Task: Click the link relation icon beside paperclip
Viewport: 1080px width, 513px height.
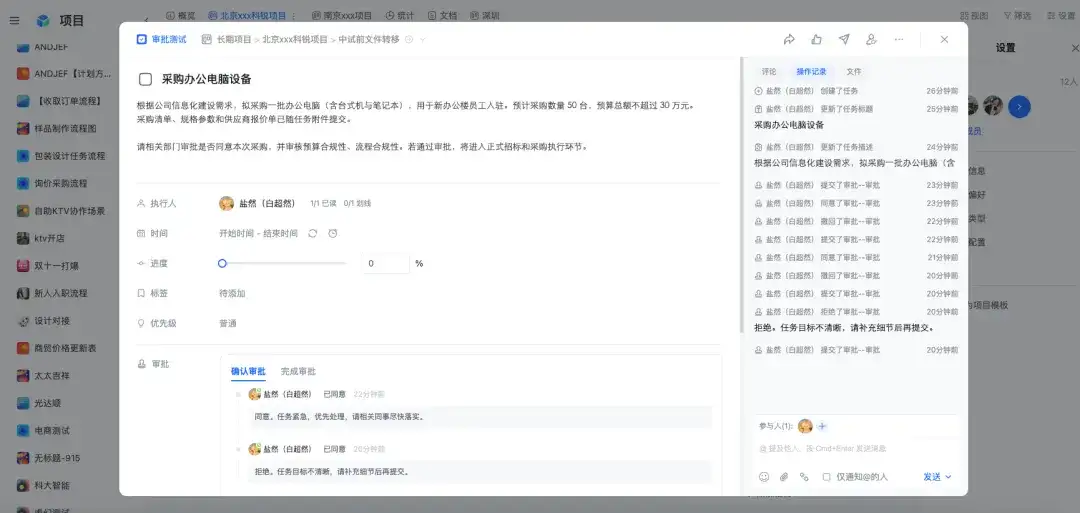Action: point(804,477)
